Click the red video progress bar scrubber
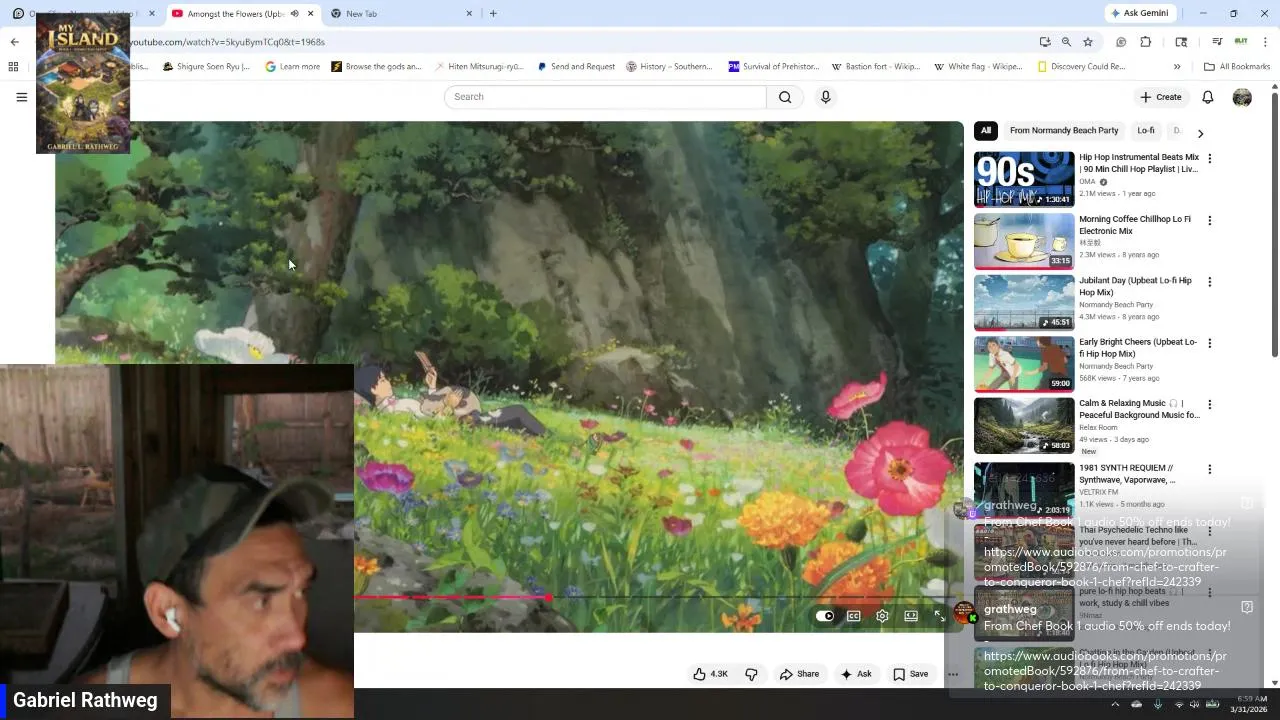The width and height of the screenshot is (1280, 720). click(x=548, y=598)
